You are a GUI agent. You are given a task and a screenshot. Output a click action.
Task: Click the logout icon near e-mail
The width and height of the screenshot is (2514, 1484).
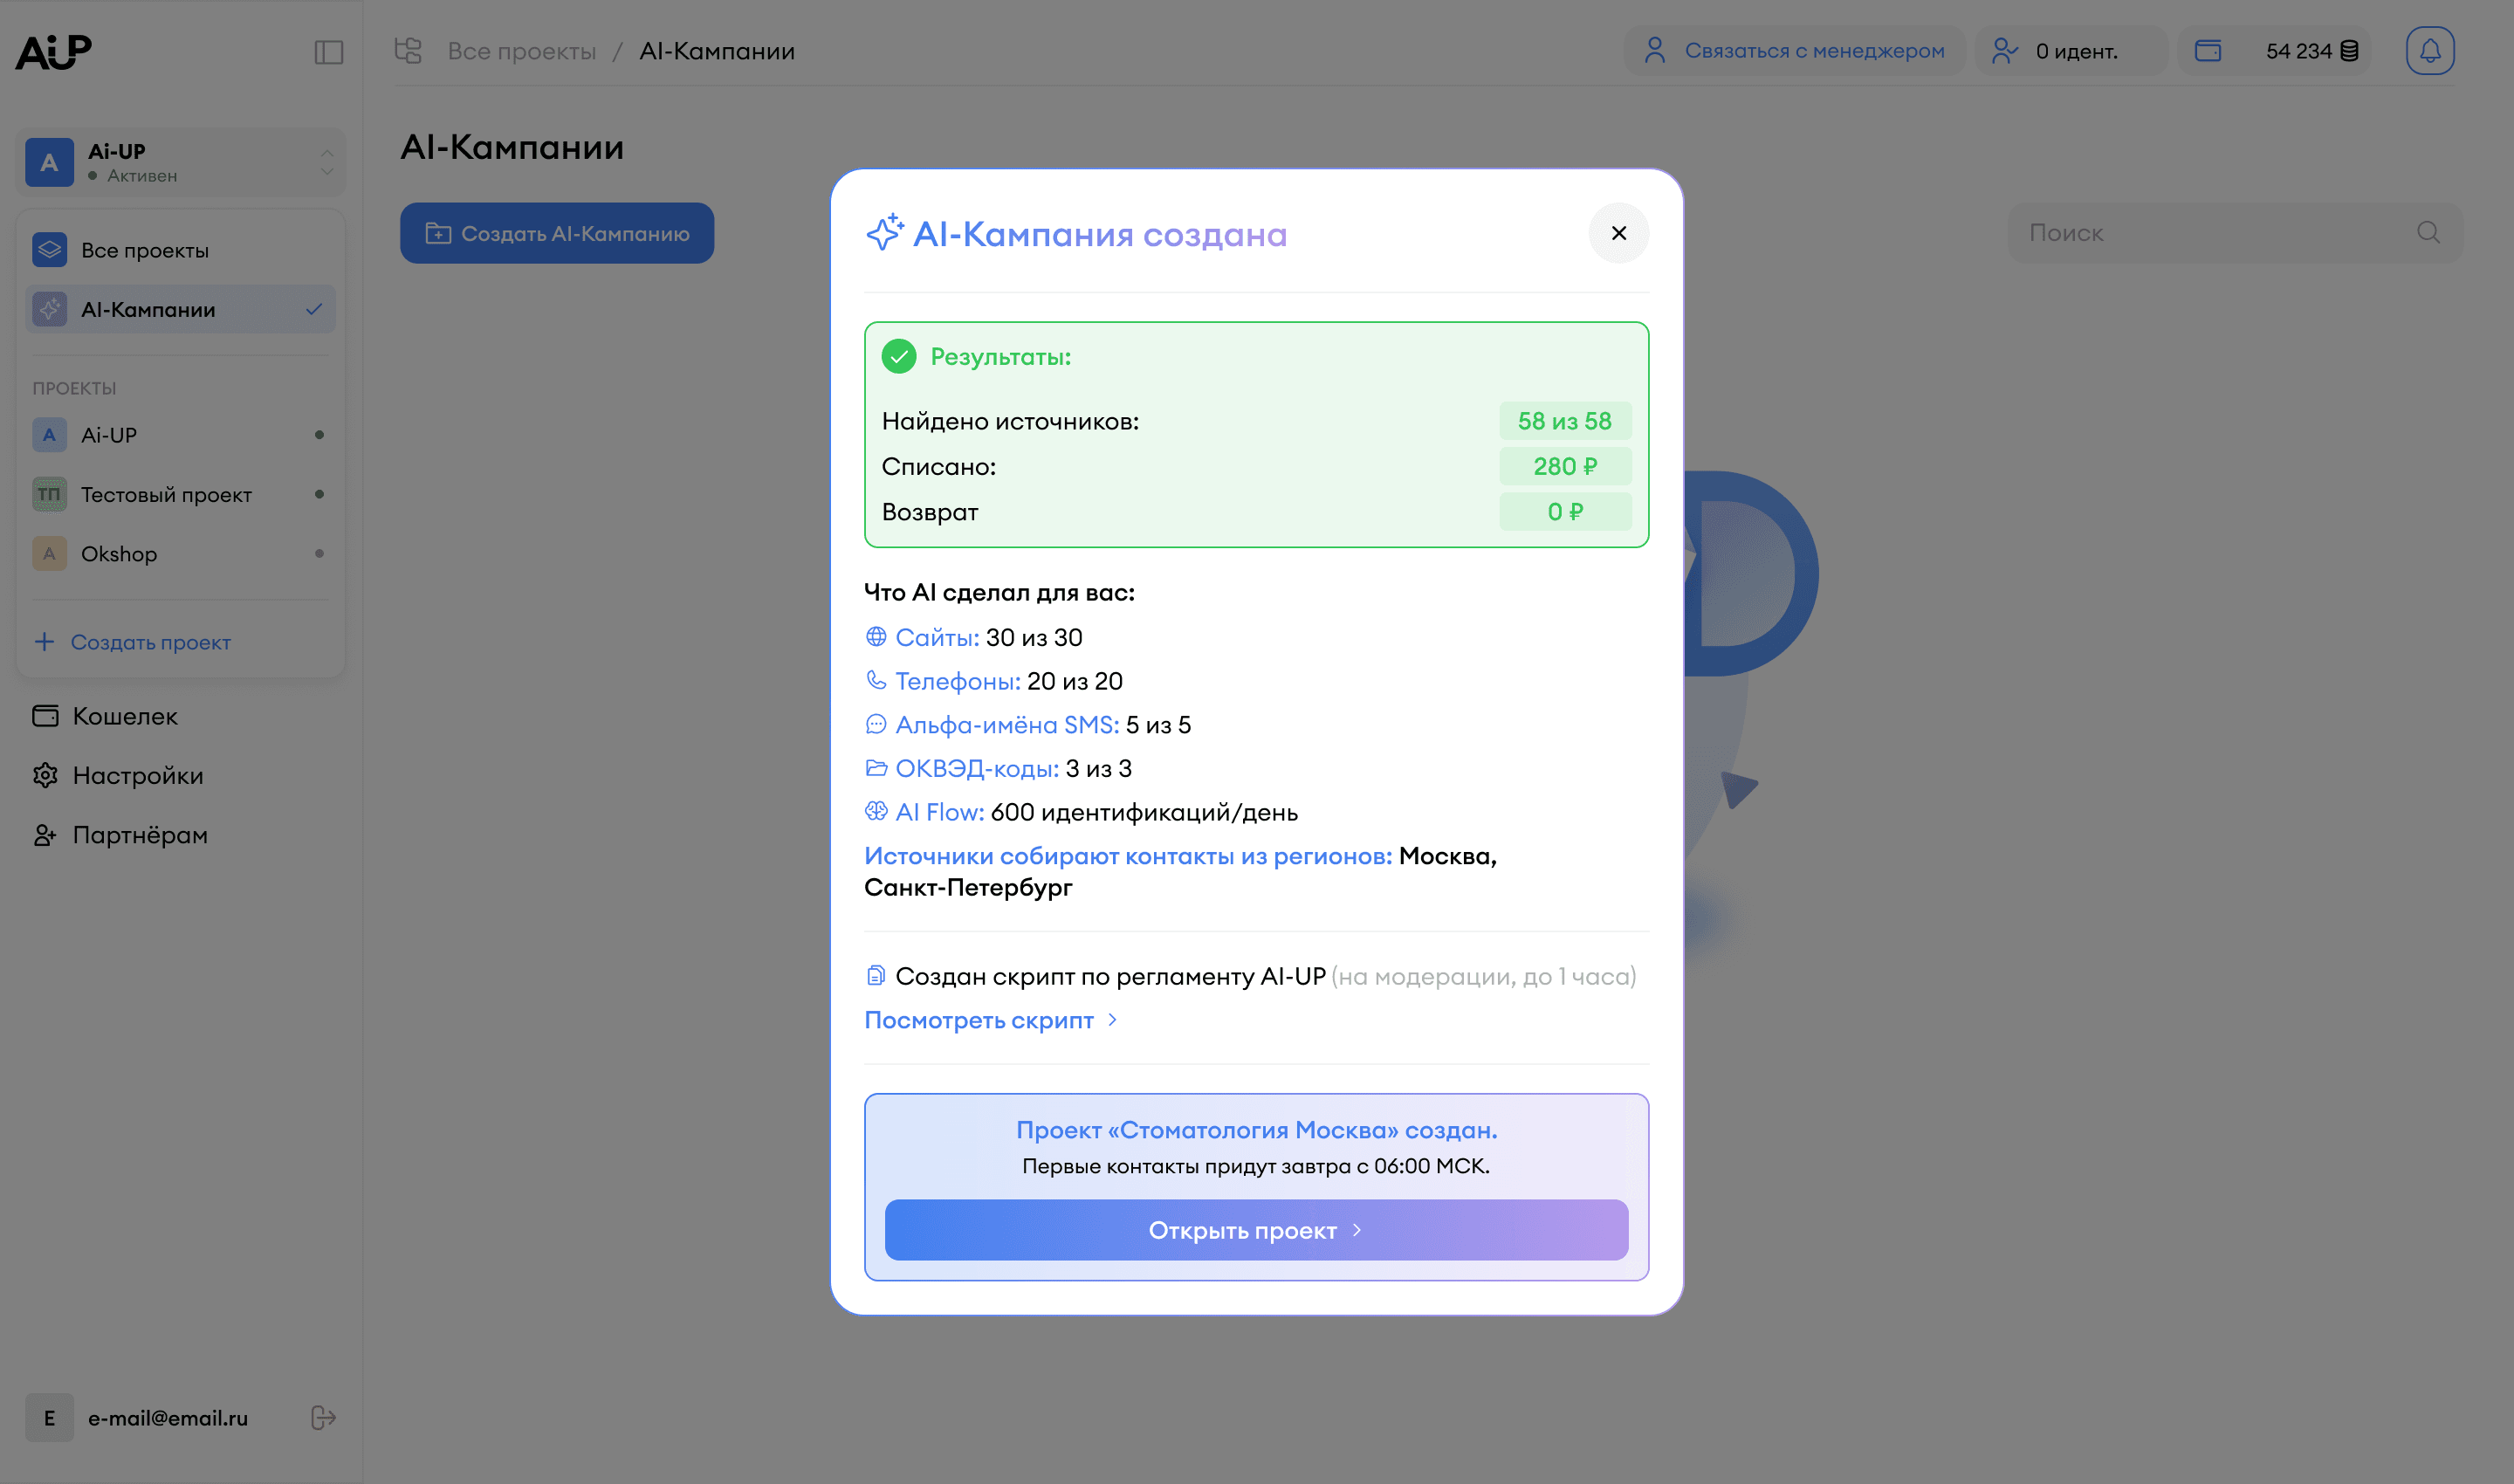tap(323, 1417)
